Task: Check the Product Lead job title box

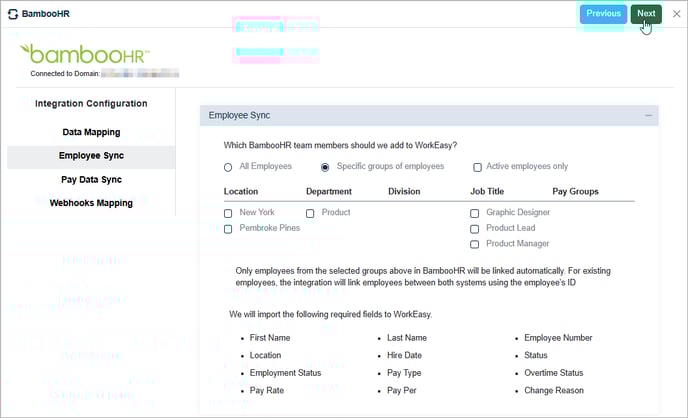Action: 474,229
